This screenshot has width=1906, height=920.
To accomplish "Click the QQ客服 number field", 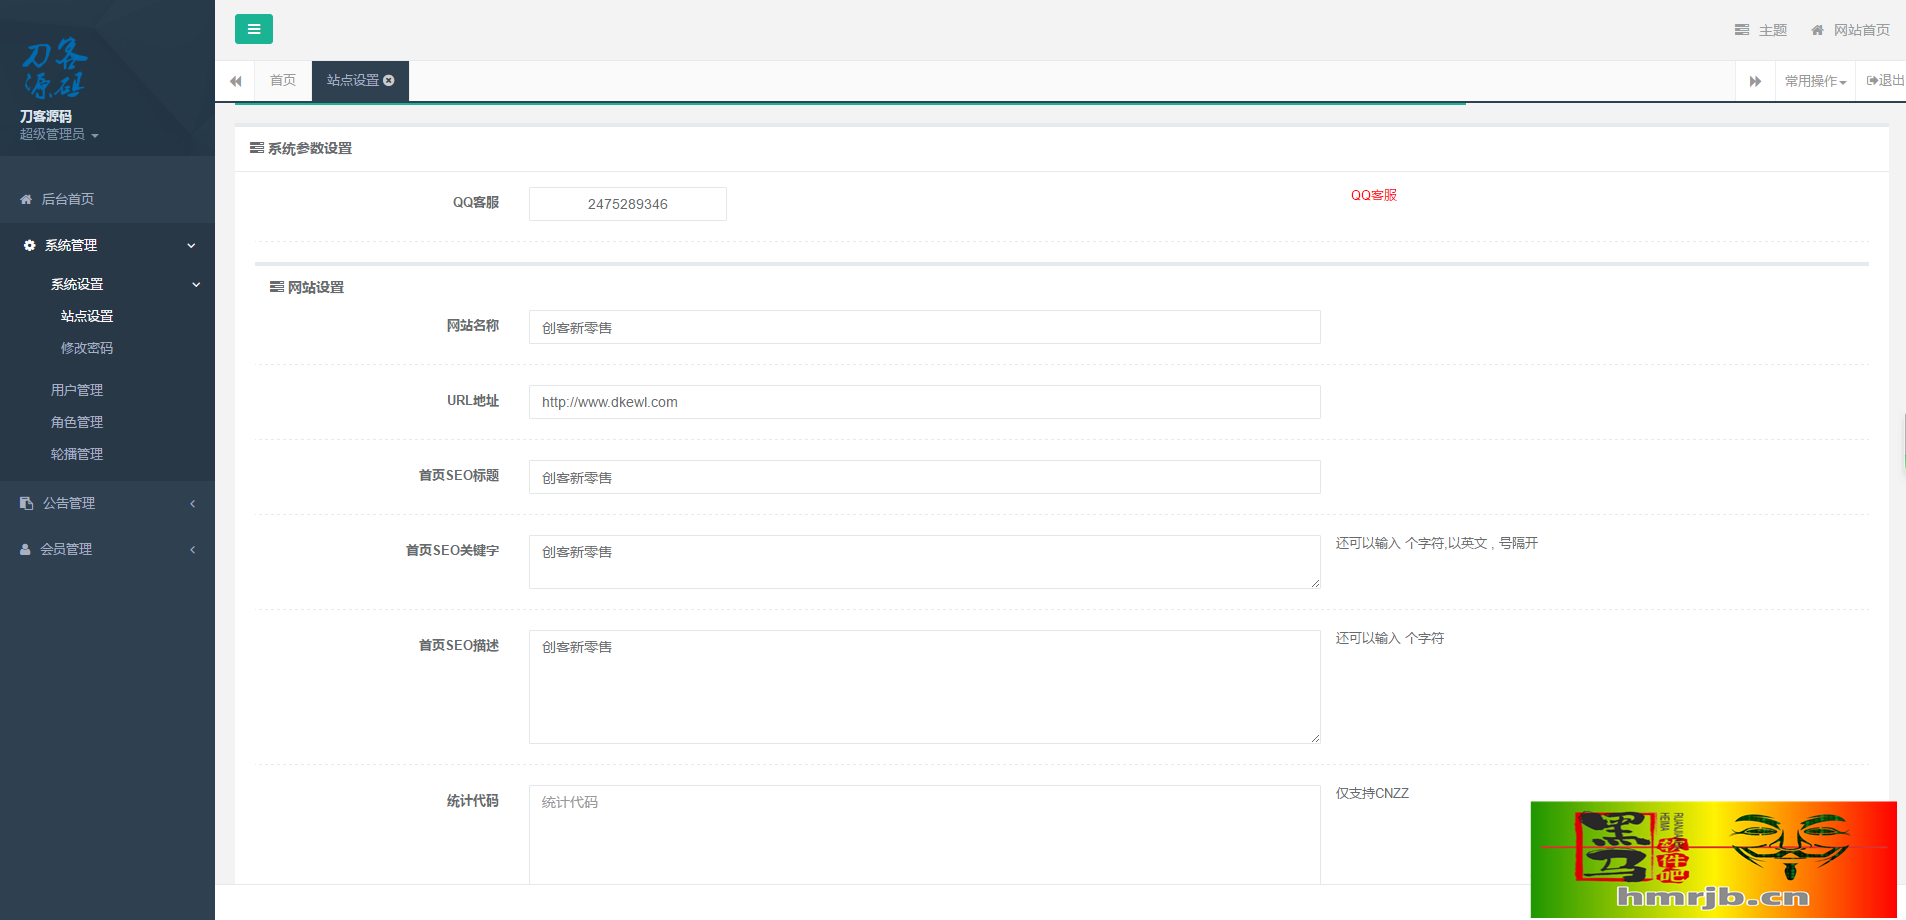I will (628, 204).
